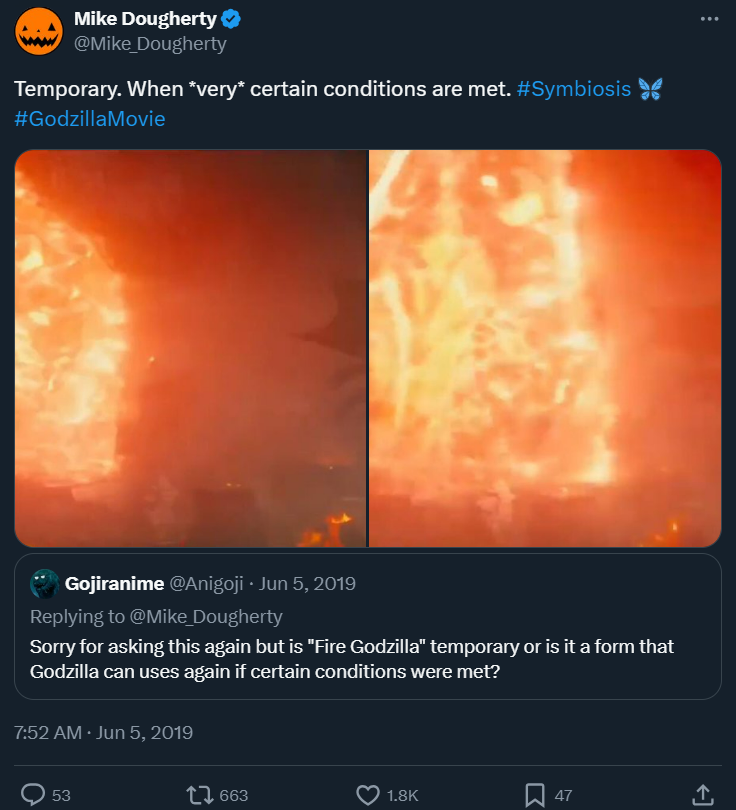Image resolution: width=736 pixels, height=810 pixels.
Task: Enlarge the right fire image
Action: pyautogui.click(x=545, y=348)
